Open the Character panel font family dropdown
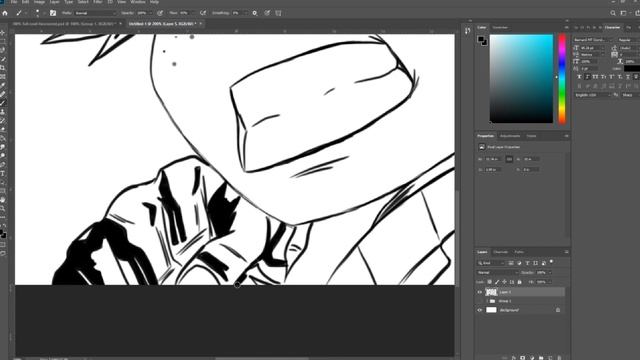640x360 pixels. (x=593, y=40)
